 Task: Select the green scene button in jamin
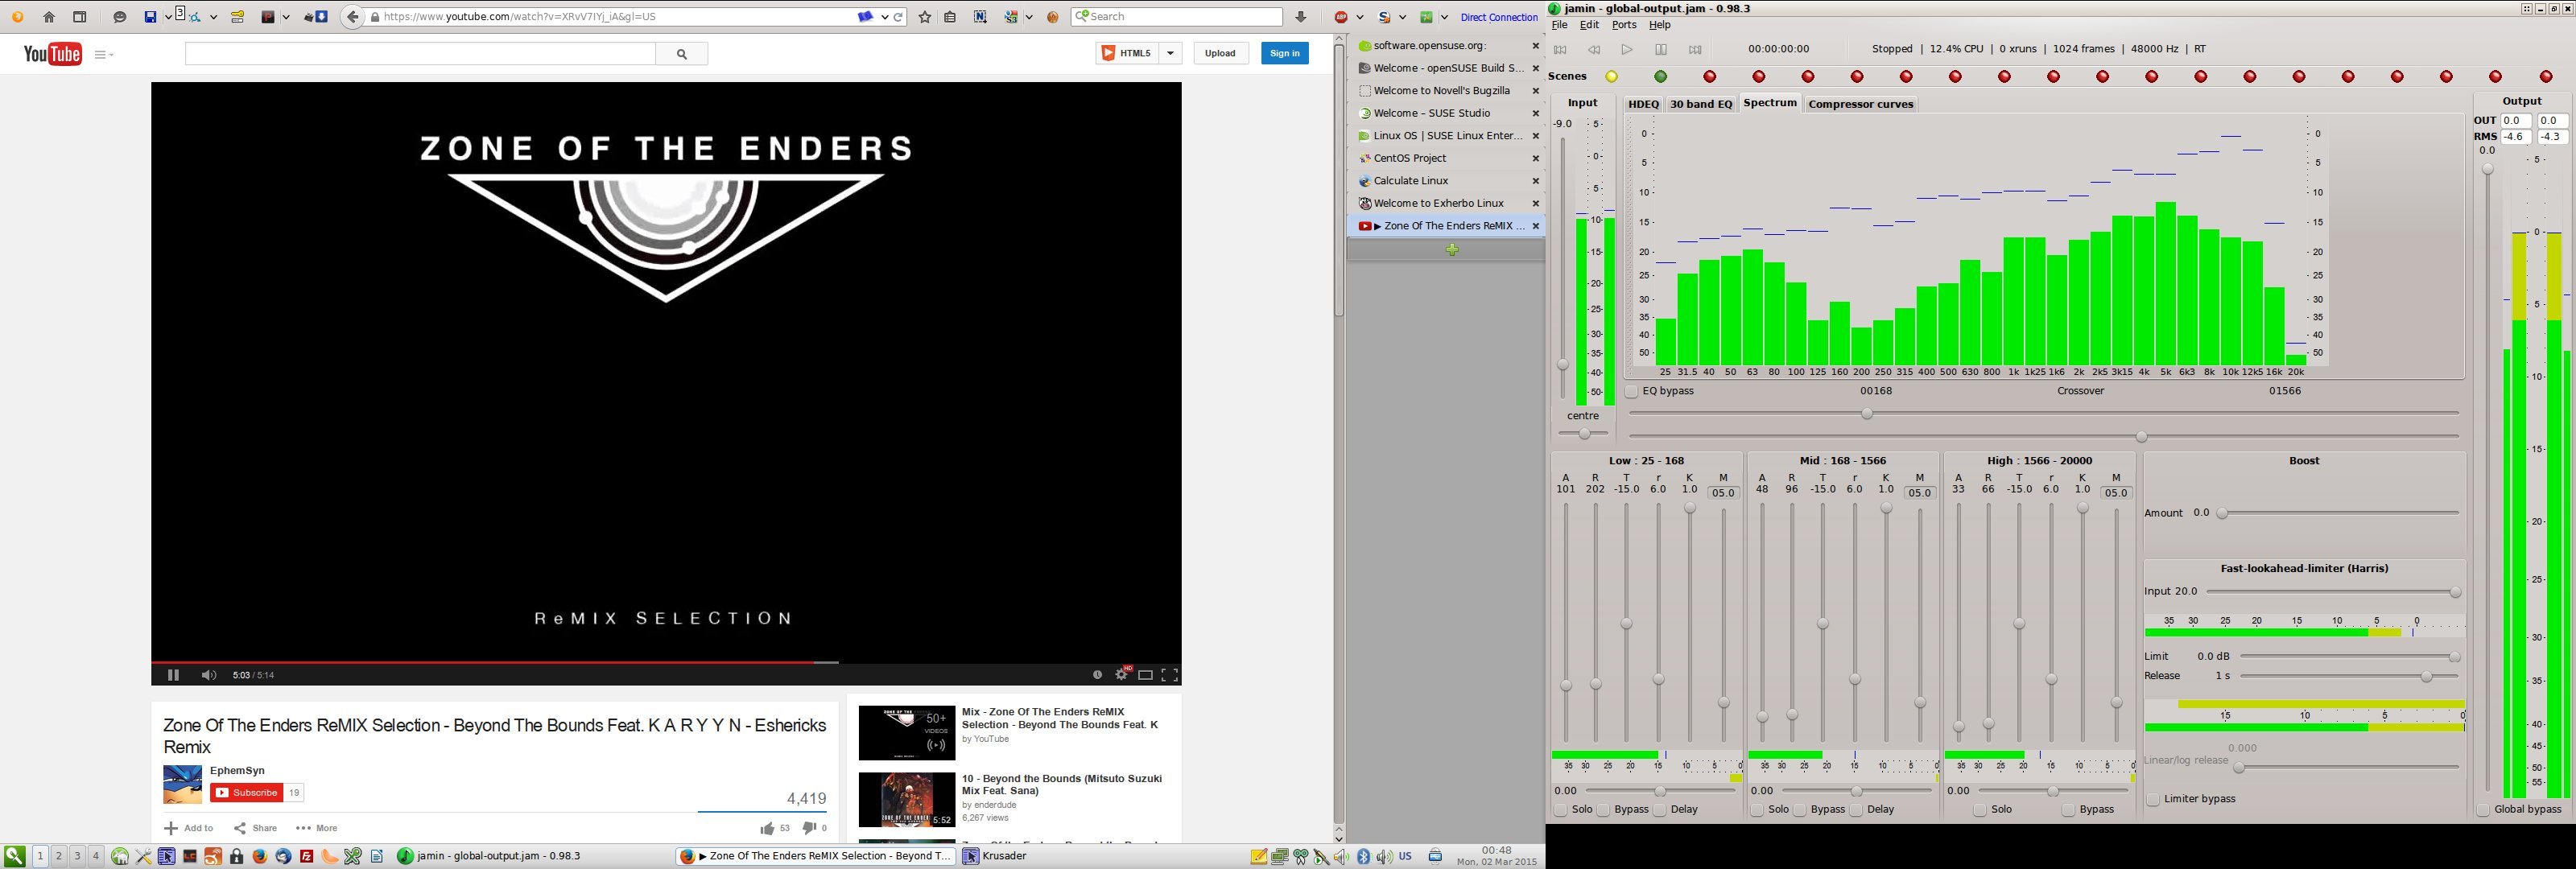[1660, 77]
